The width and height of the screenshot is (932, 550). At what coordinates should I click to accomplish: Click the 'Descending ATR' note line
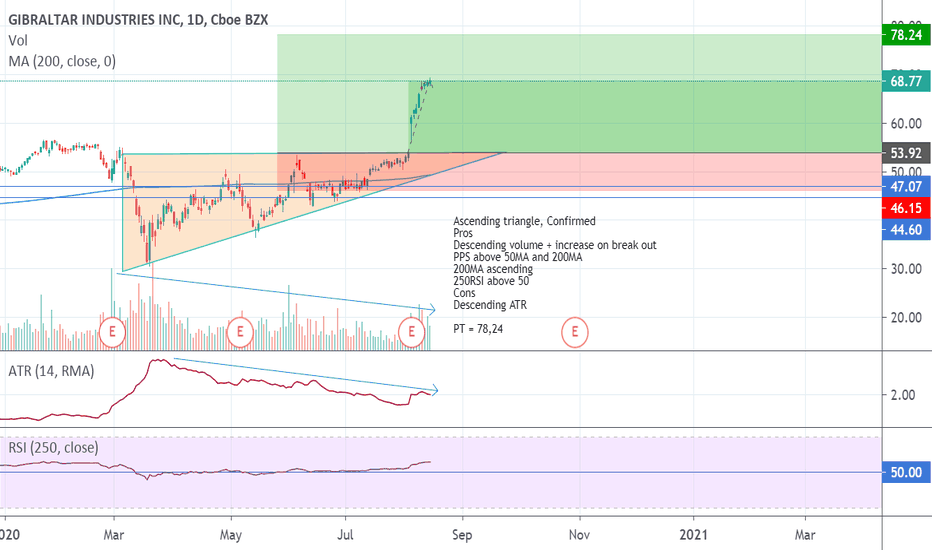(x=490, y=305)
